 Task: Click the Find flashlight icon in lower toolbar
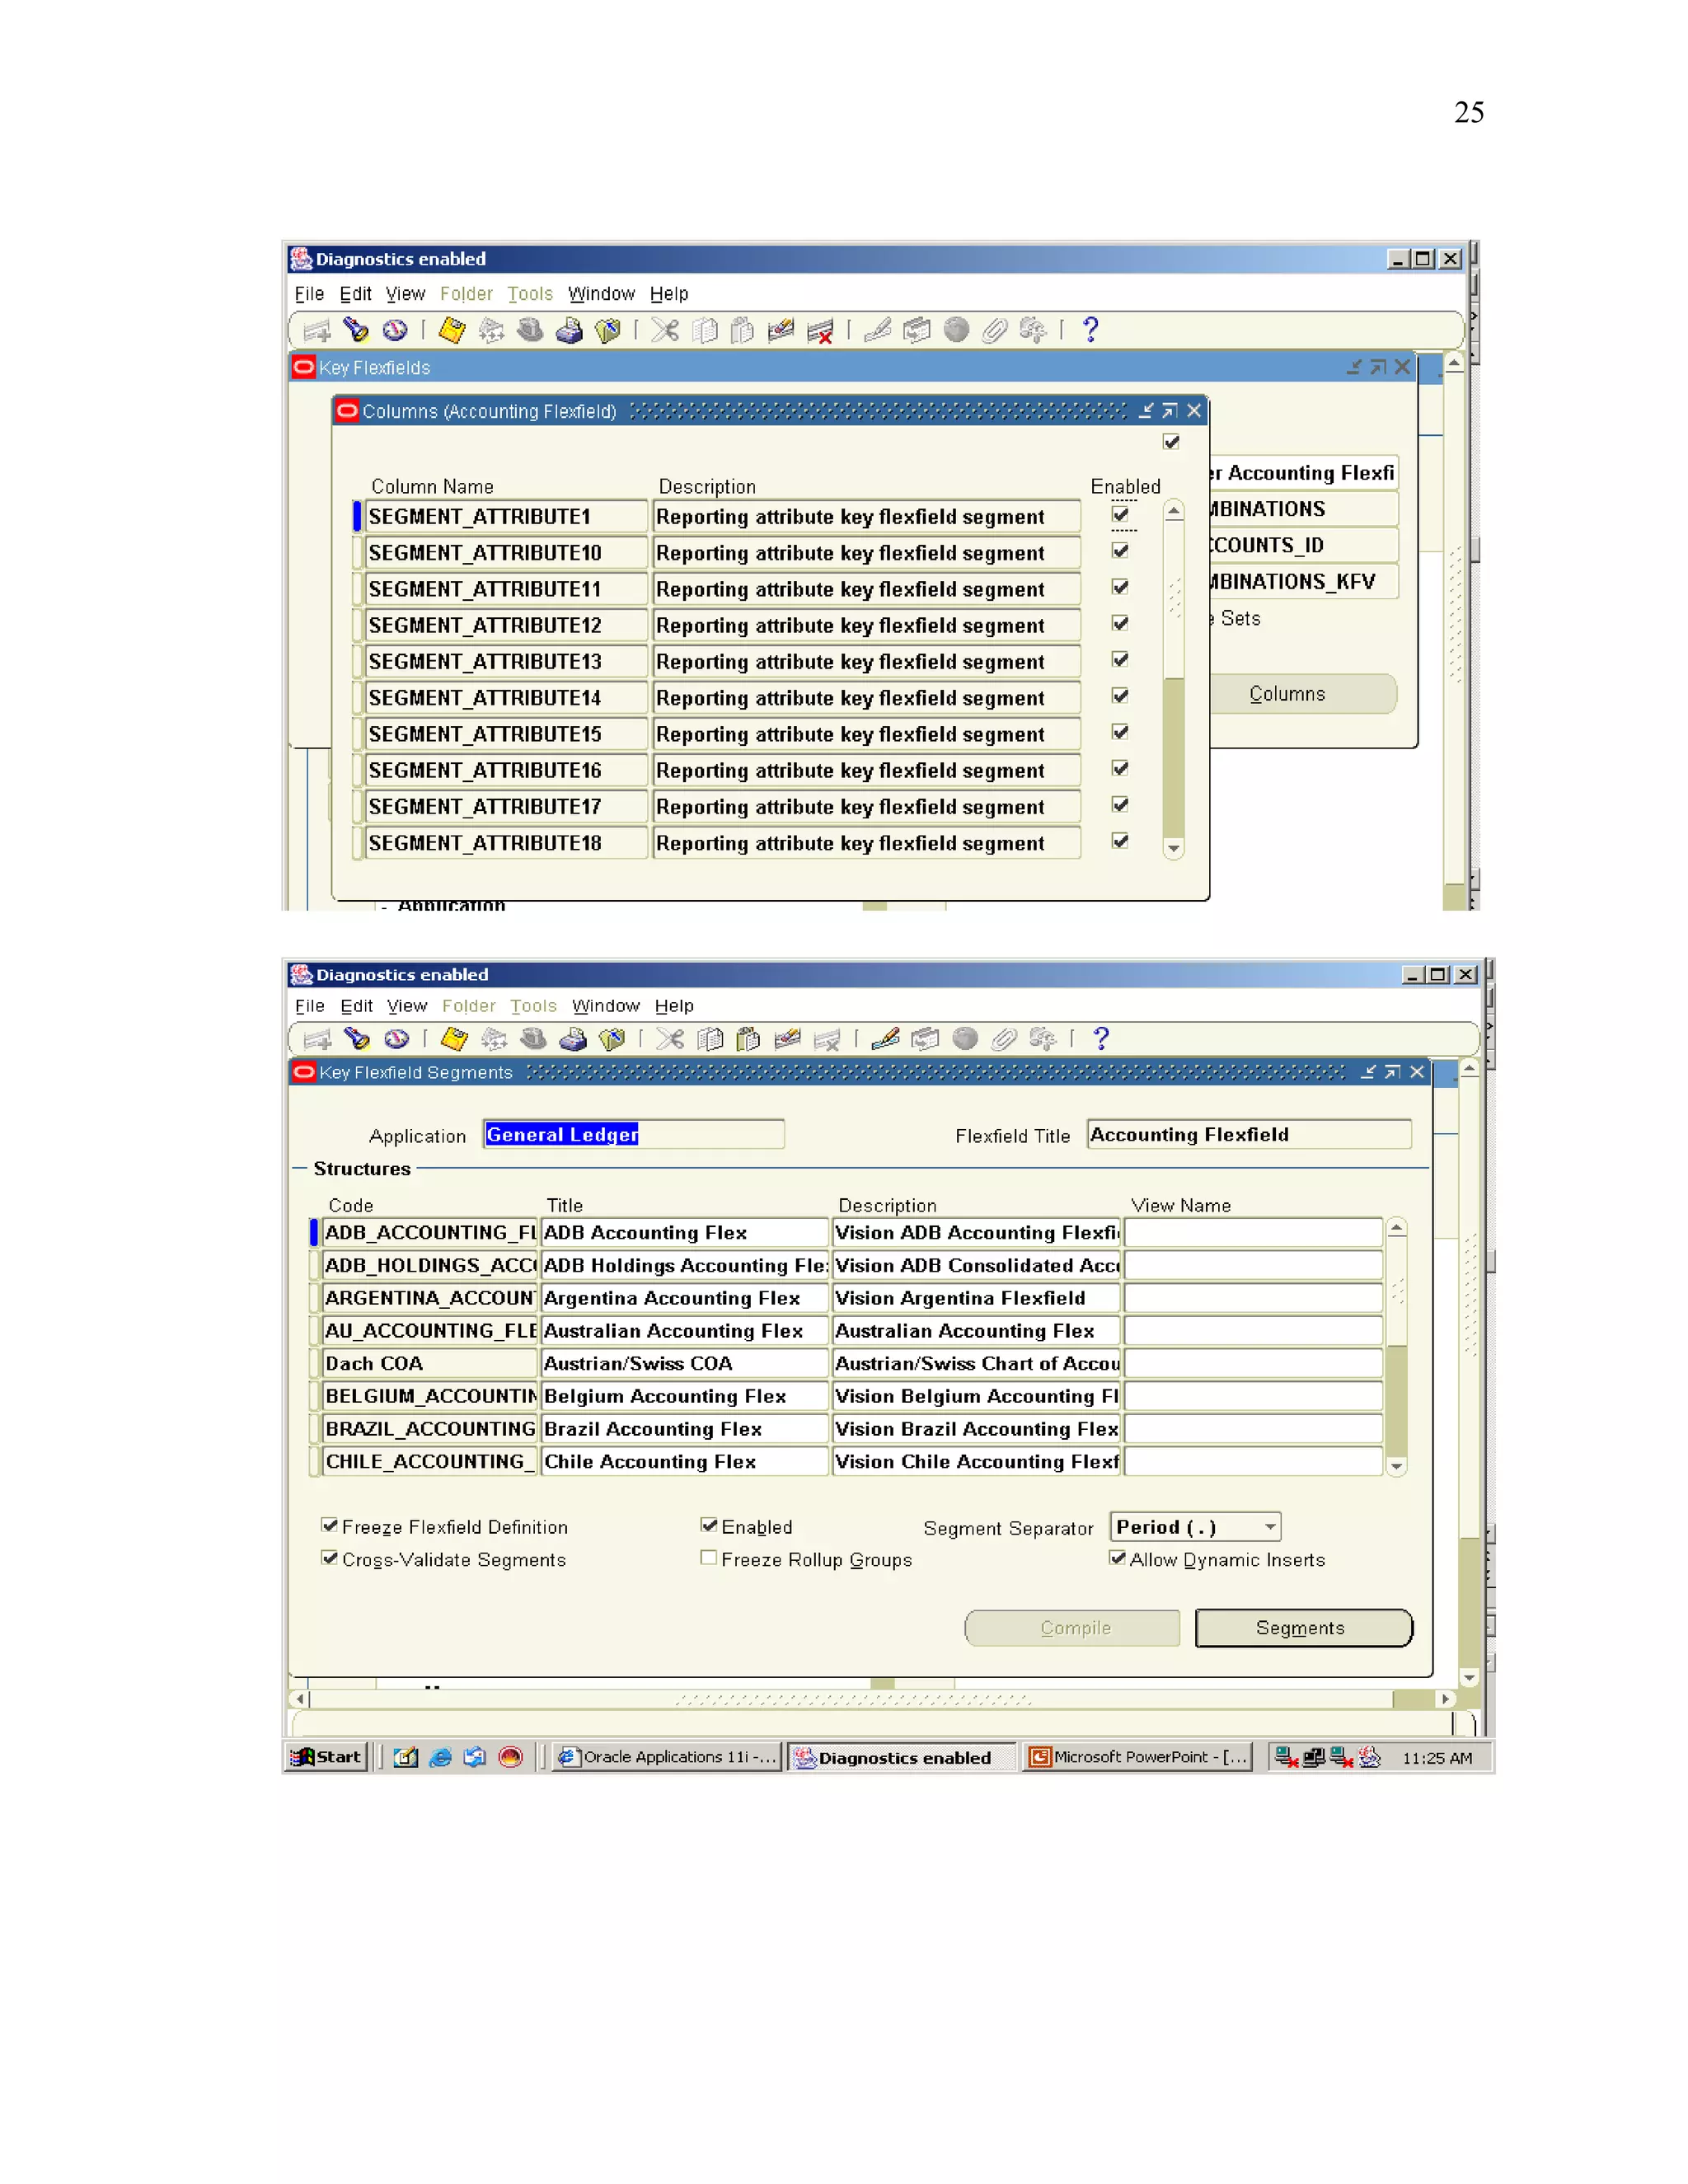click(x=356, y=1039)
